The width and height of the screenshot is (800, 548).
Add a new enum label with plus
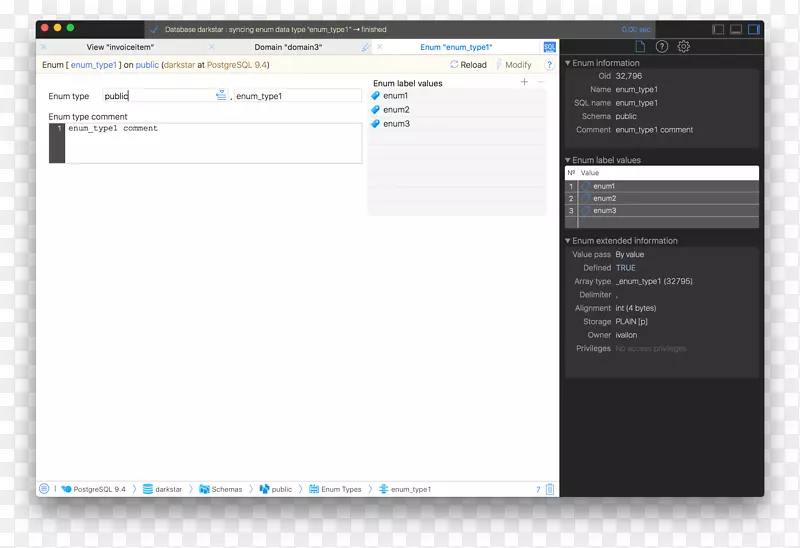(x=524, y=82)
